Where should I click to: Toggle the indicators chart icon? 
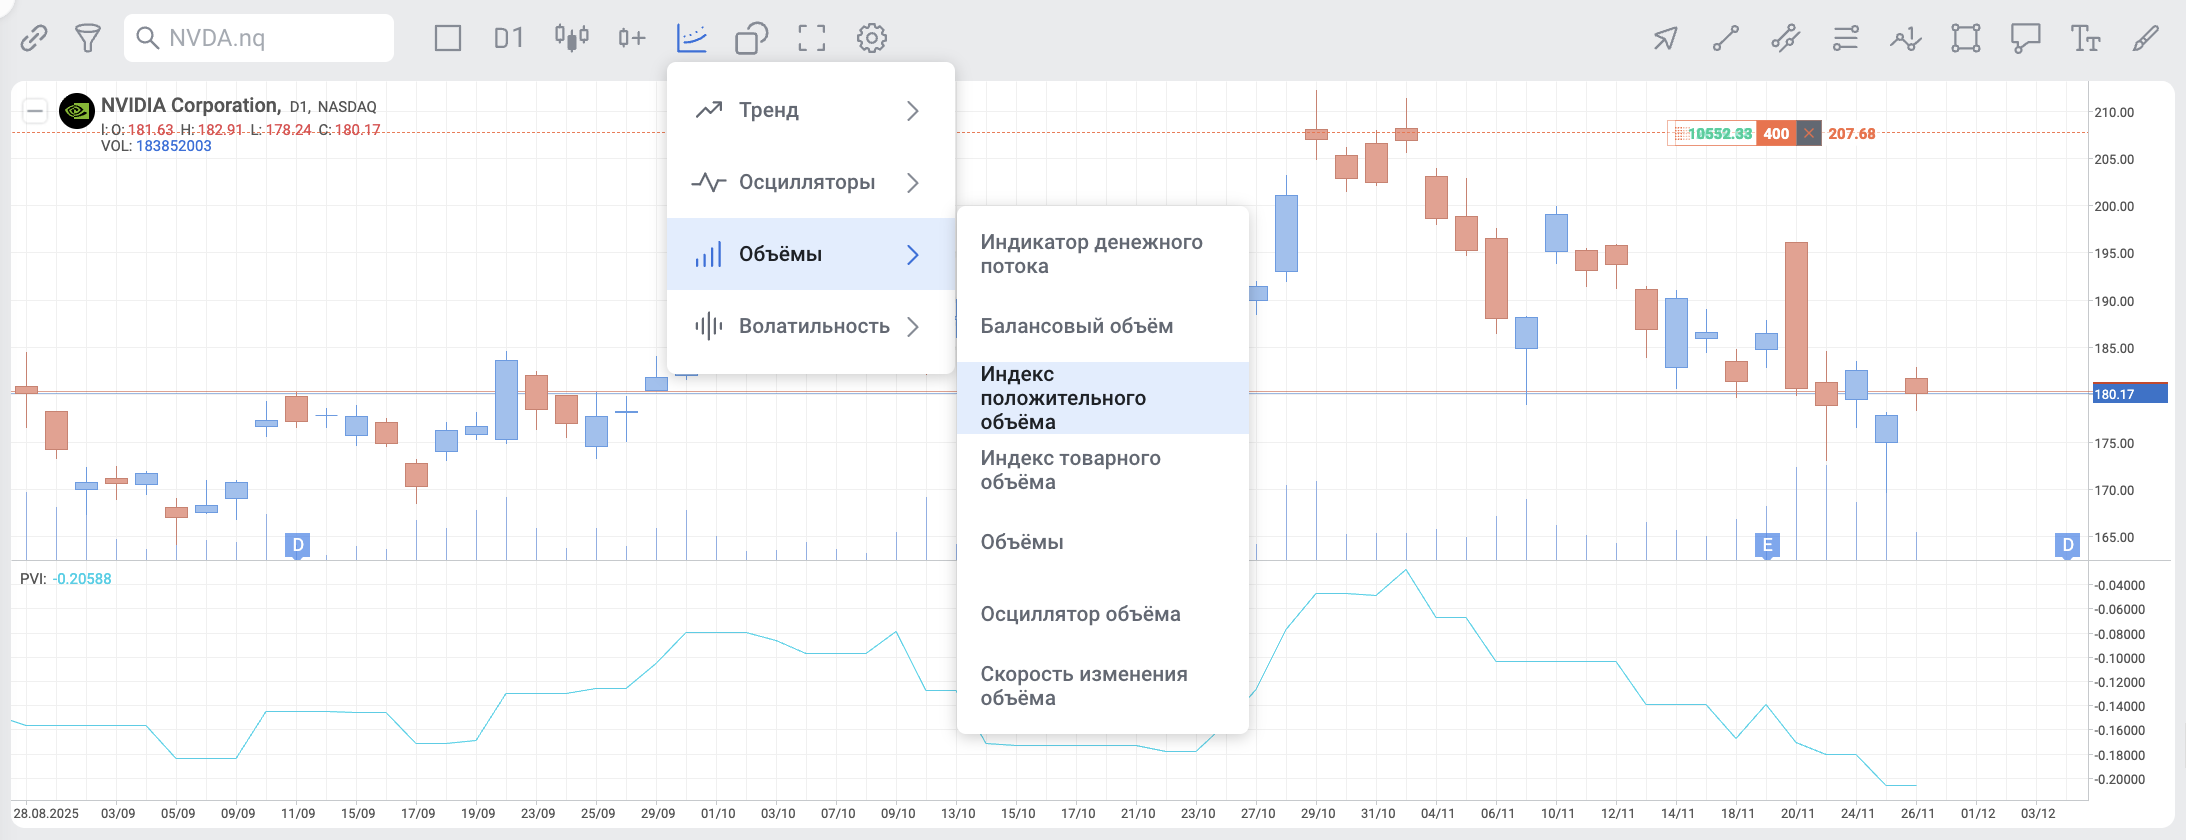(692, 38)
